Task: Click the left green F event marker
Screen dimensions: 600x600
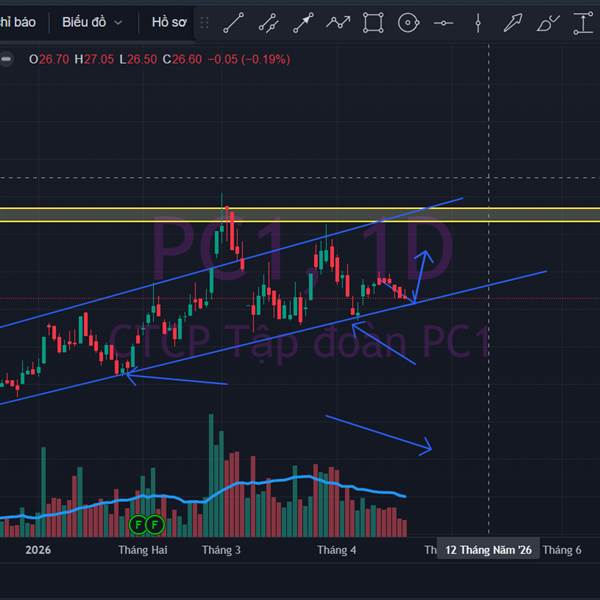Action: [x=138, y=524]
